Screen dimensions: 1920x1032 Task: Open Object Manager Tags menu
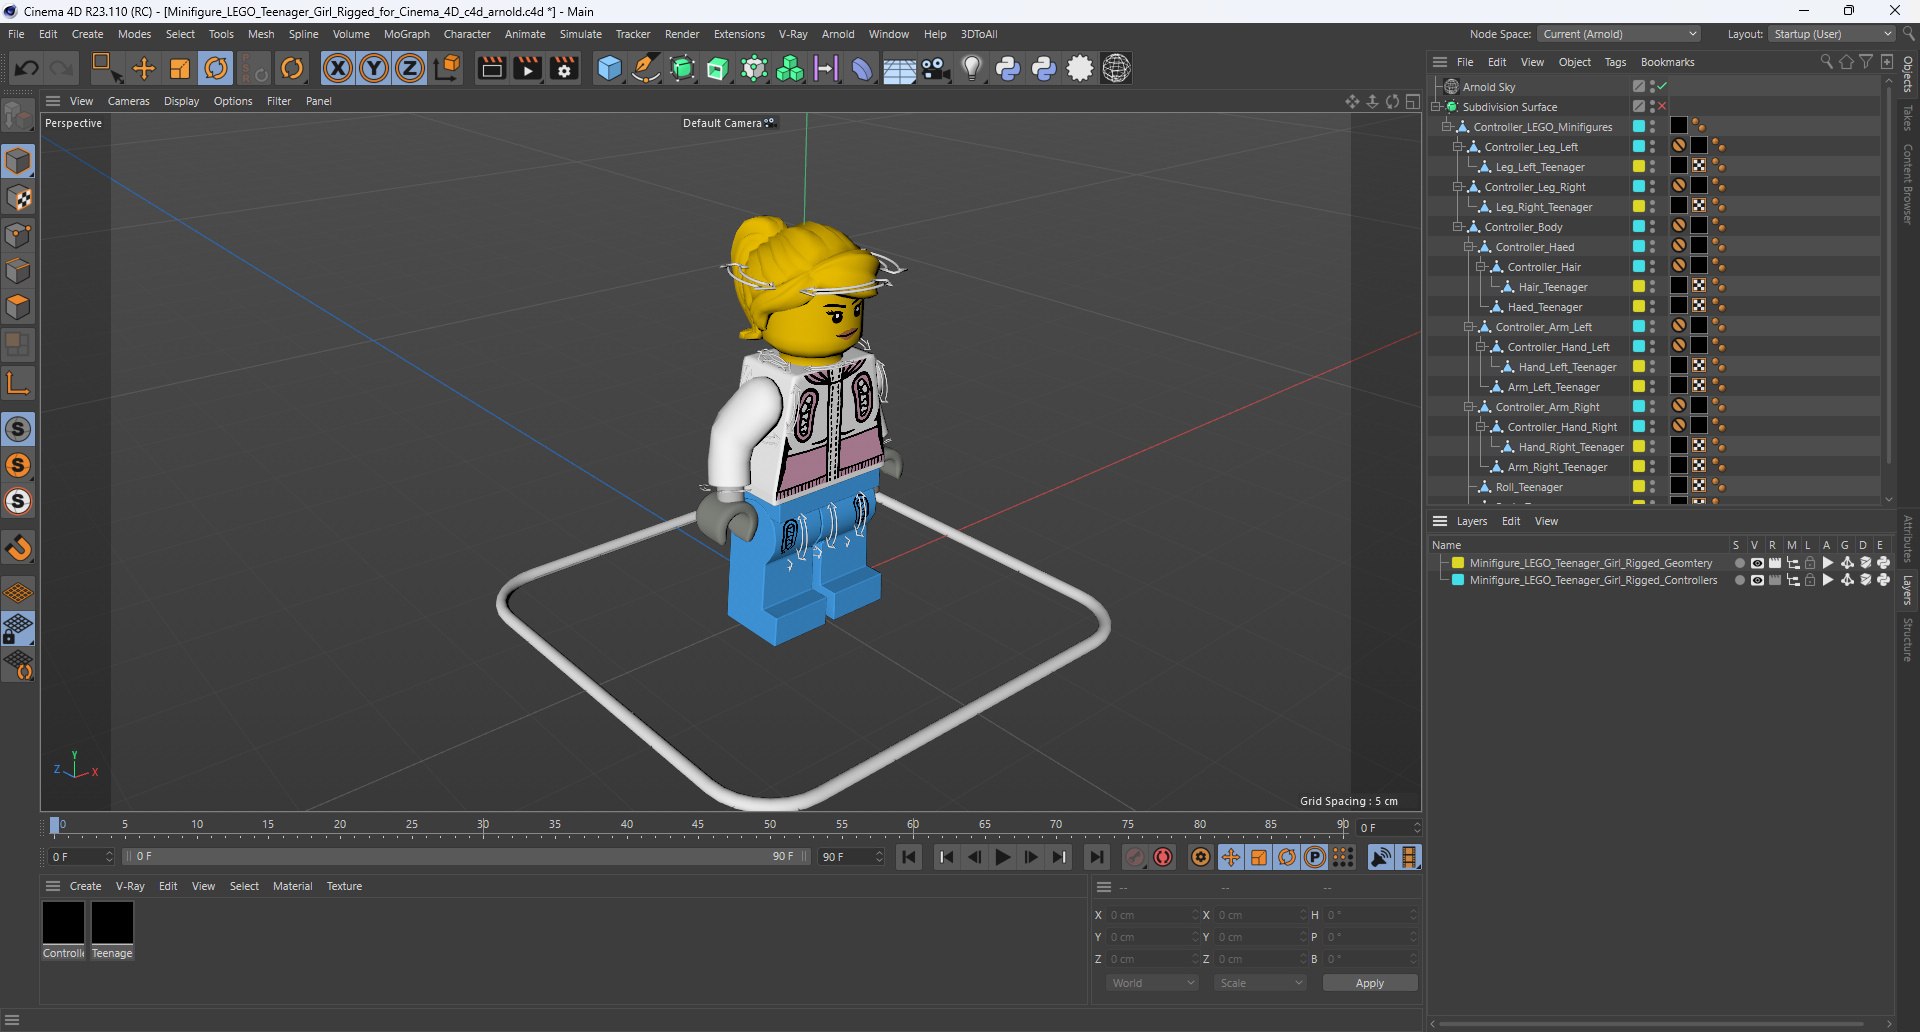pos(1615,62)
